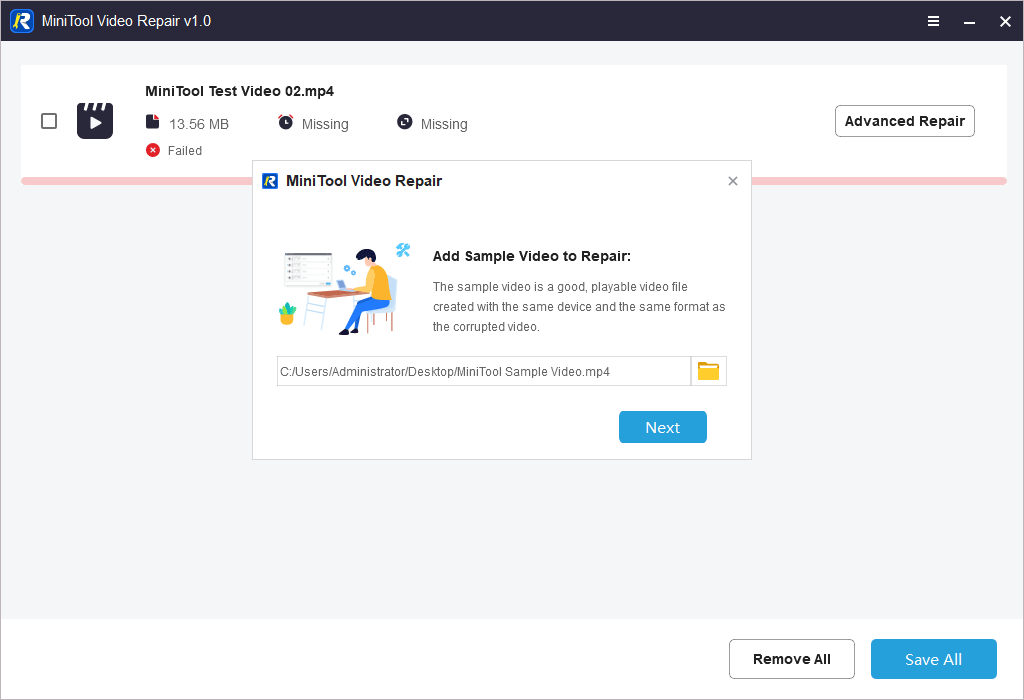Click the Failed status text
The width and height of the screenshot is (1024, 700).
[x=185, y=151]
